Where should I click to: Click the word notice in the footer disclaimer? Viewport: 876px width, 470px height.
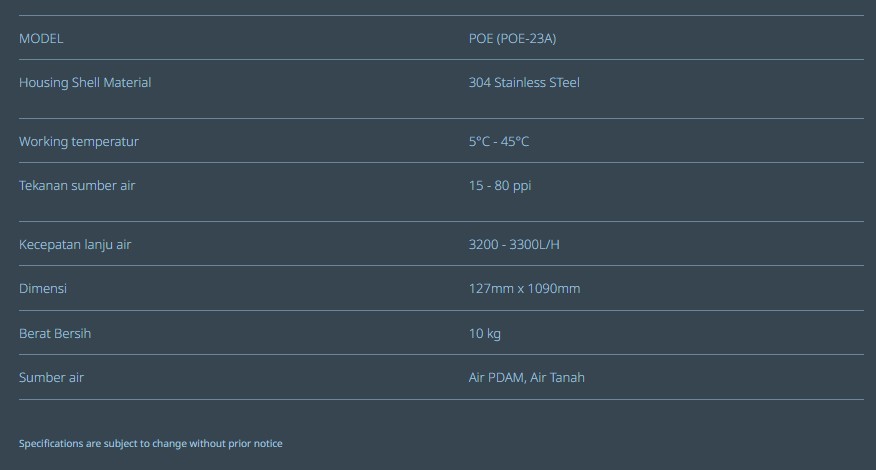pyautogui.click(x=268, y=443)
